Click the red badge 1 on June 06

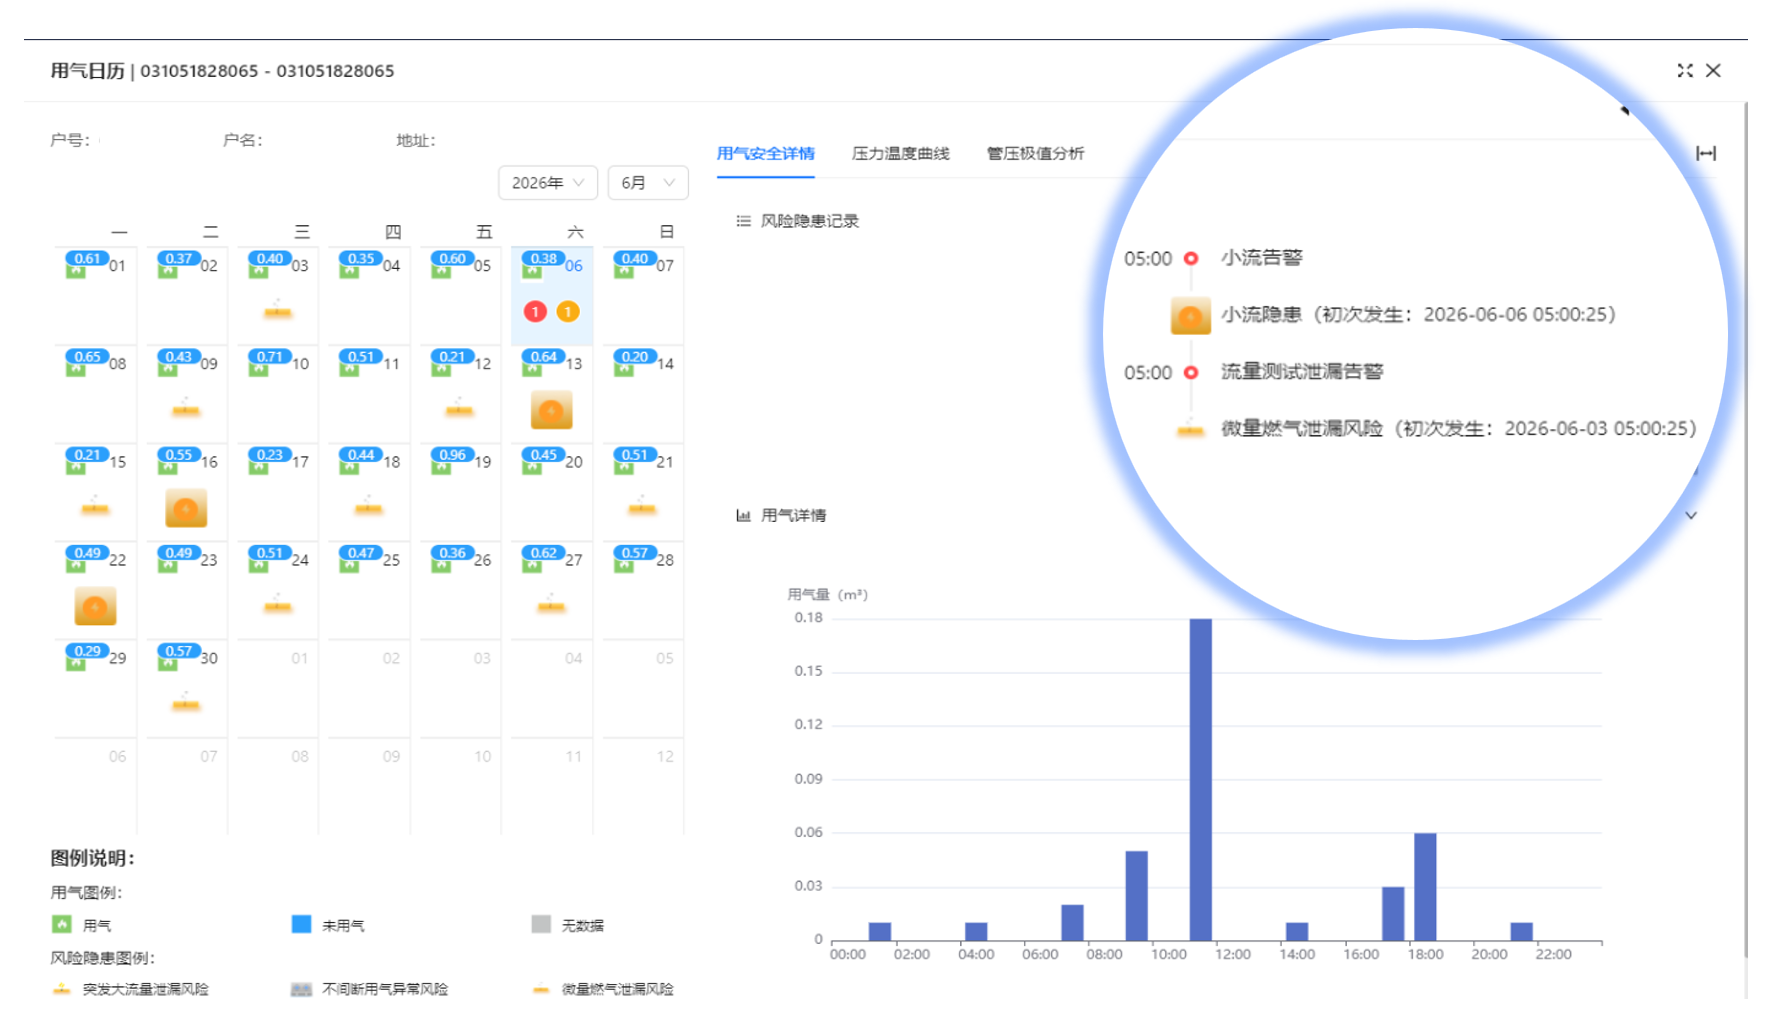click(x=535, y=312)
